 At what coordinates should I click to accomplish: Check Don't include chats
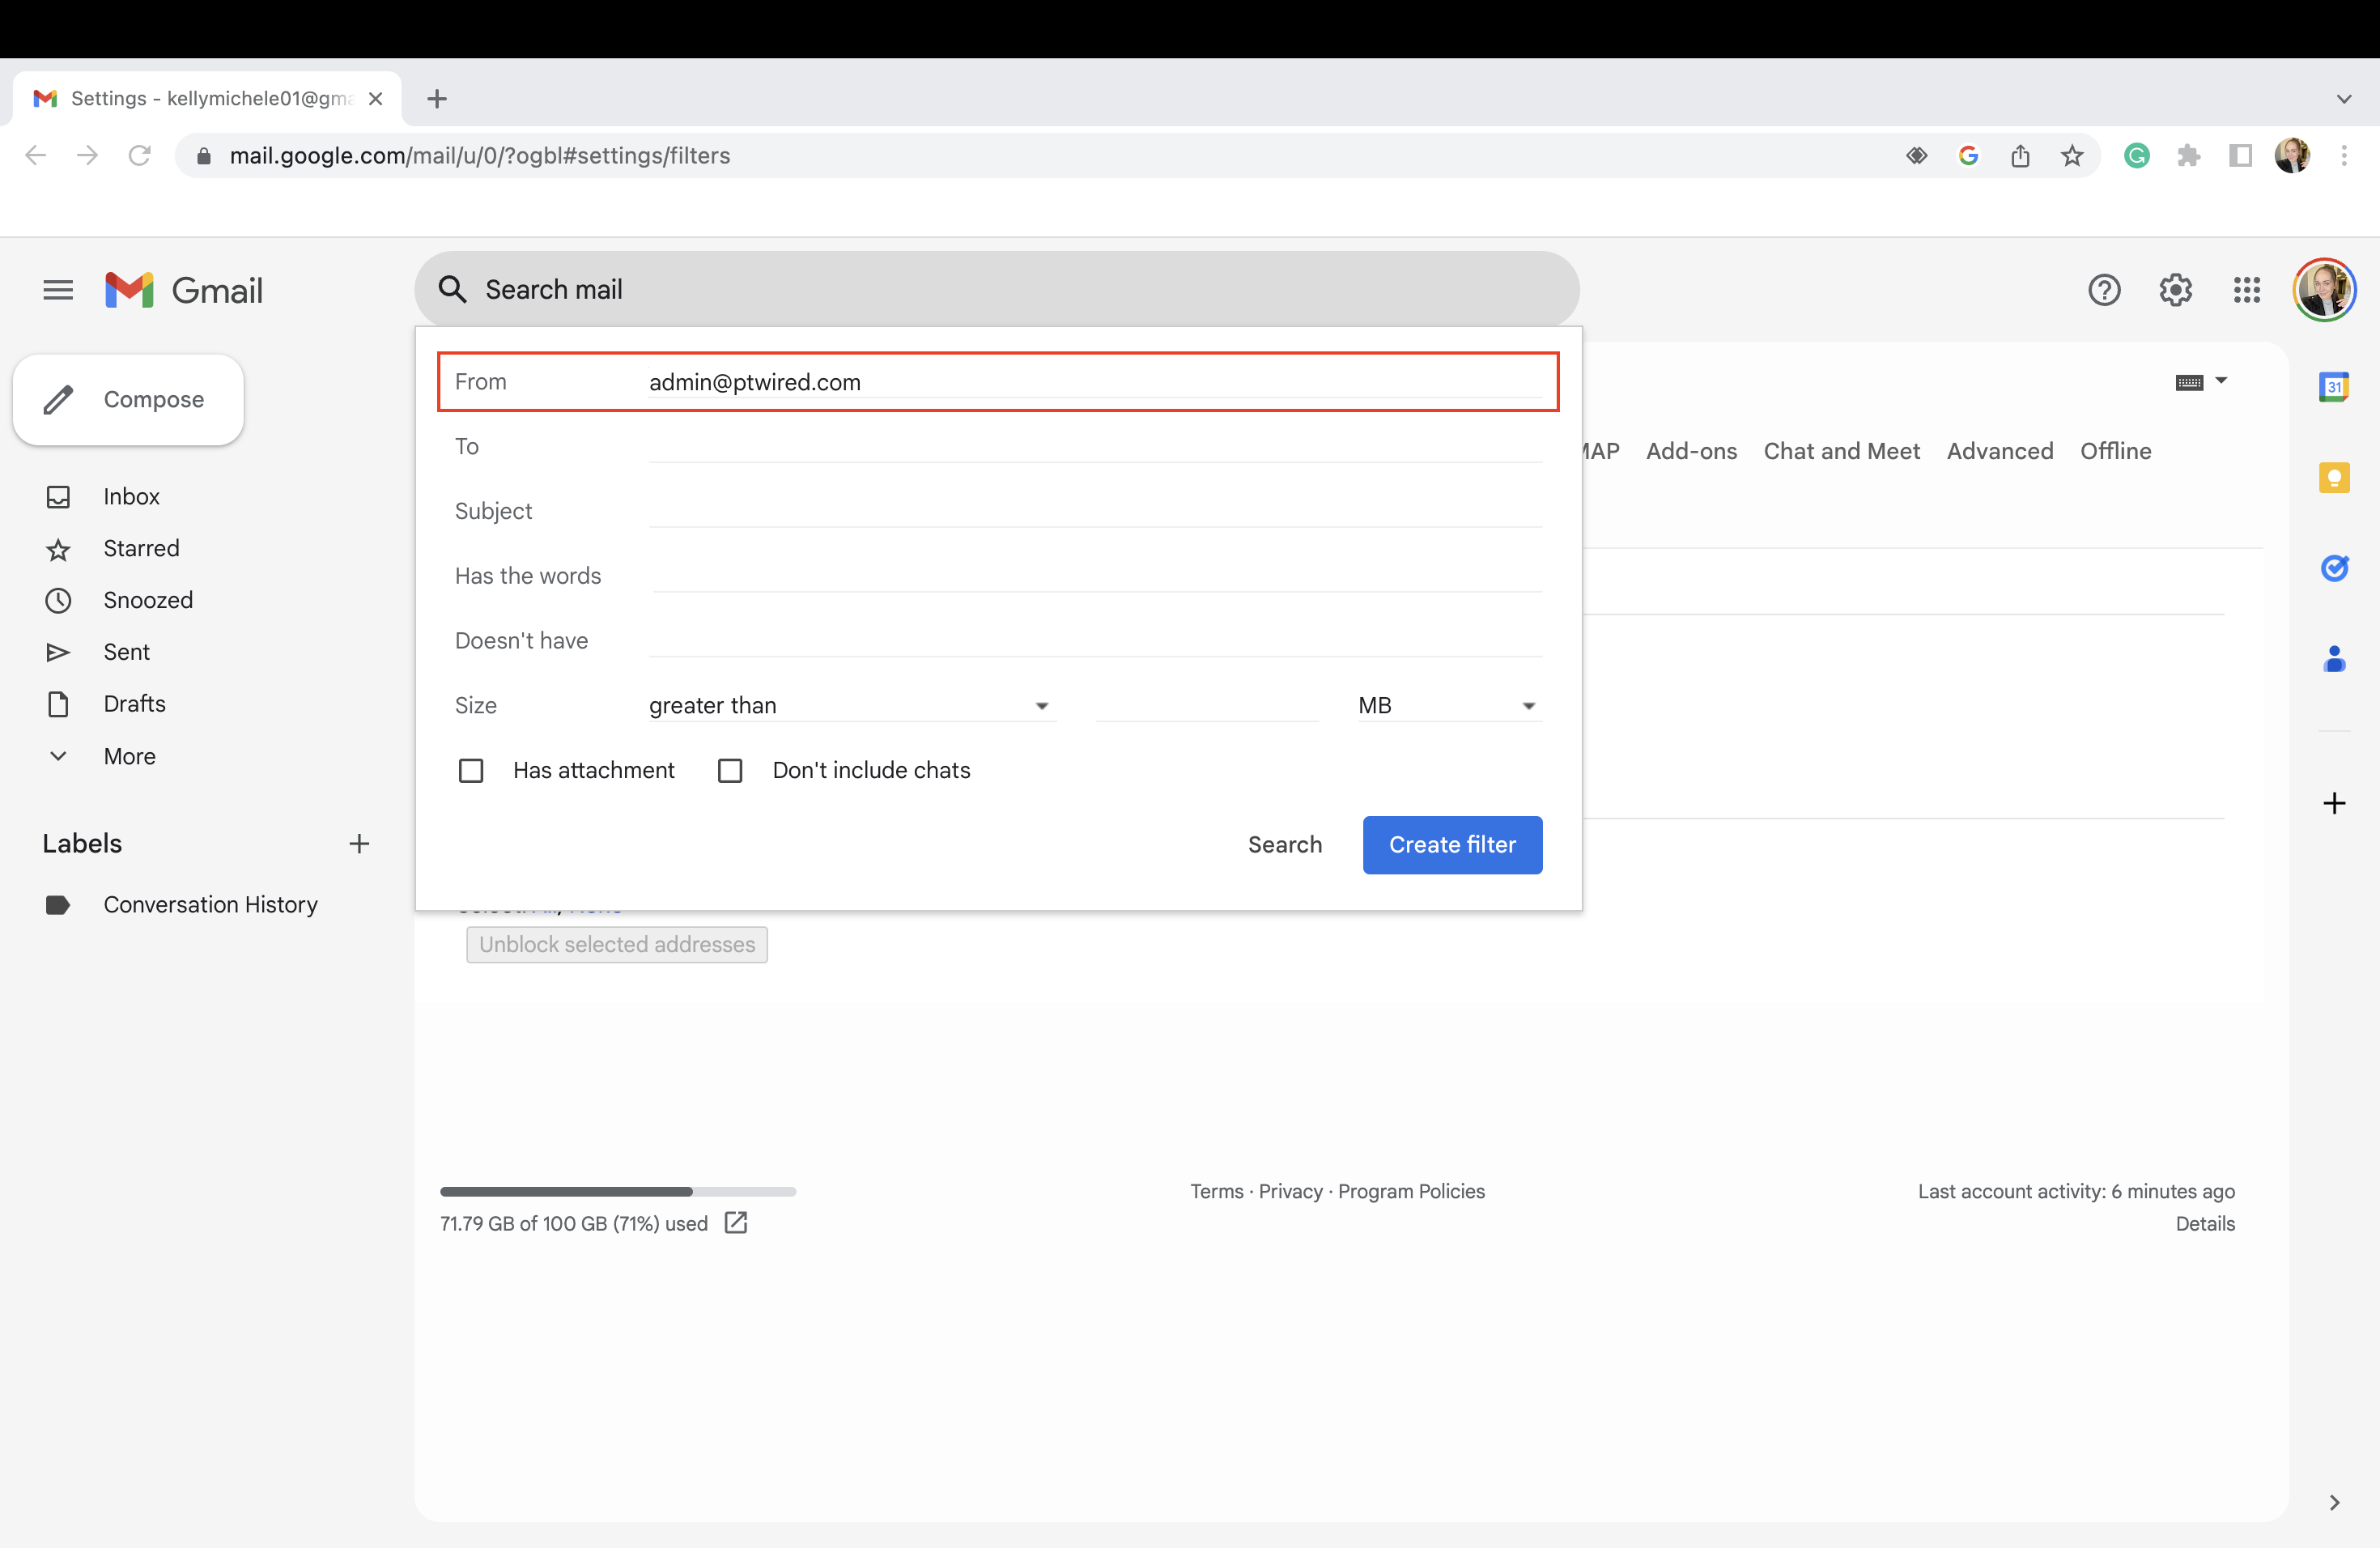730,770
